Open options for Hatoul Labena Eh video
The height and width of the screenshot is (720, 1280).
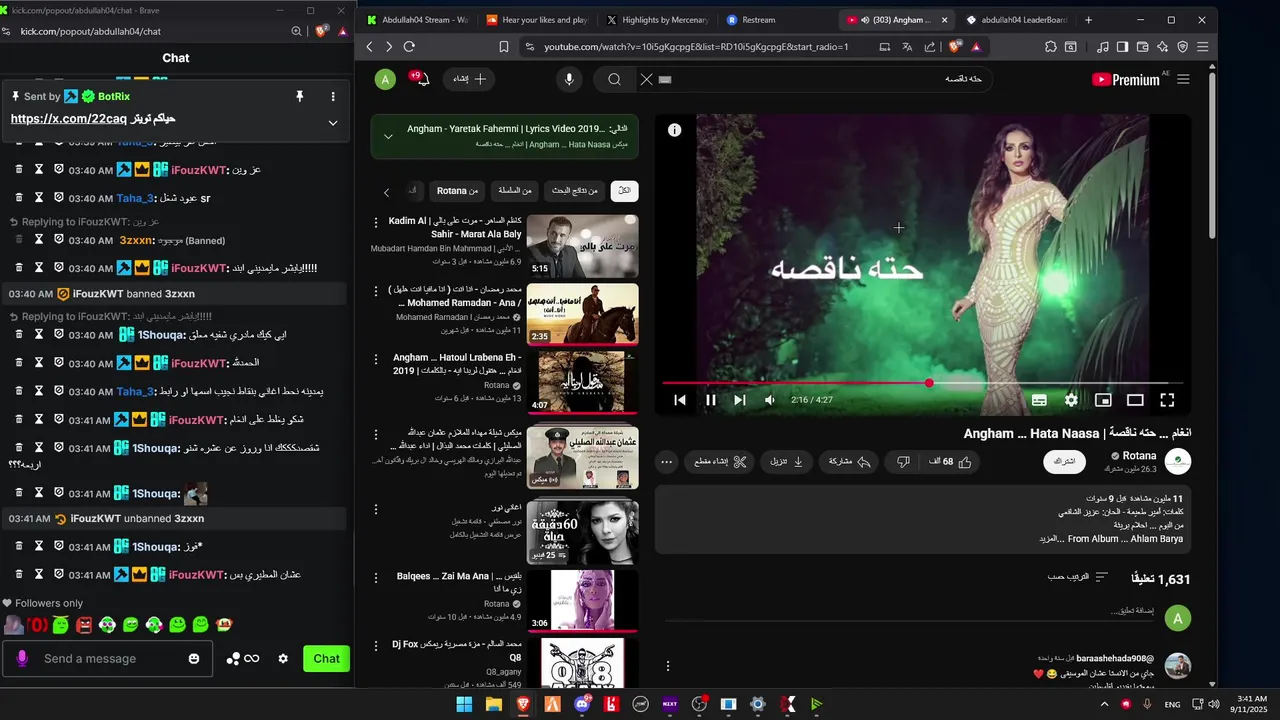pos(376,359)
